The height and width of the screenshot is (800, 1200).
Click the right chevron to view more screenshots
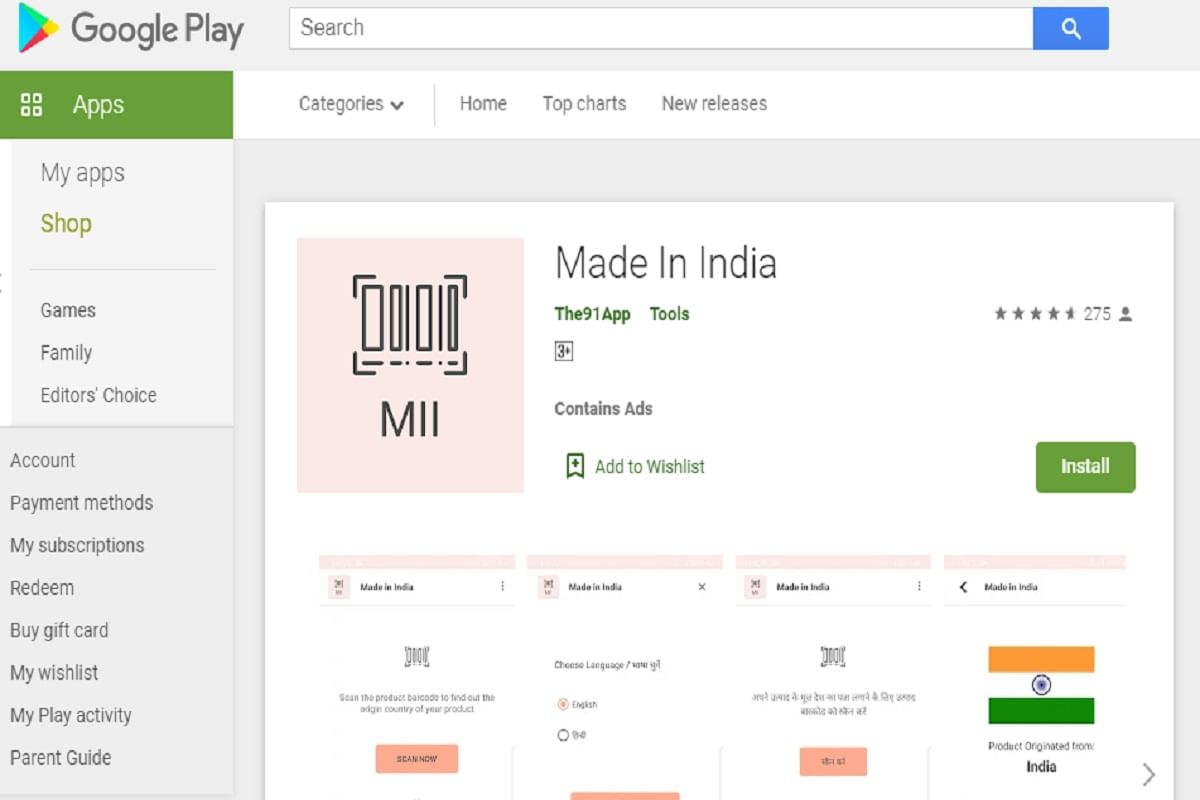click(x=1148, y=773)
